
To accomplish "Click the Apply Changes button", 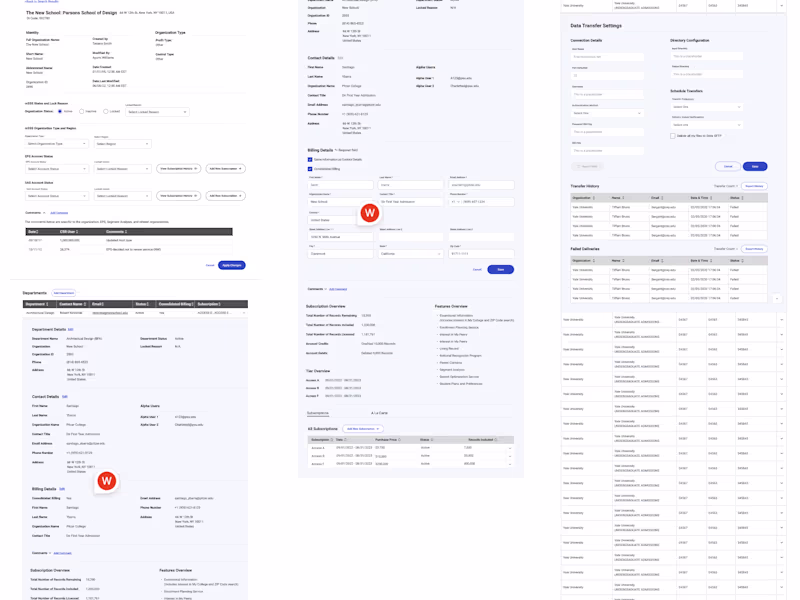I will [232, 265].
